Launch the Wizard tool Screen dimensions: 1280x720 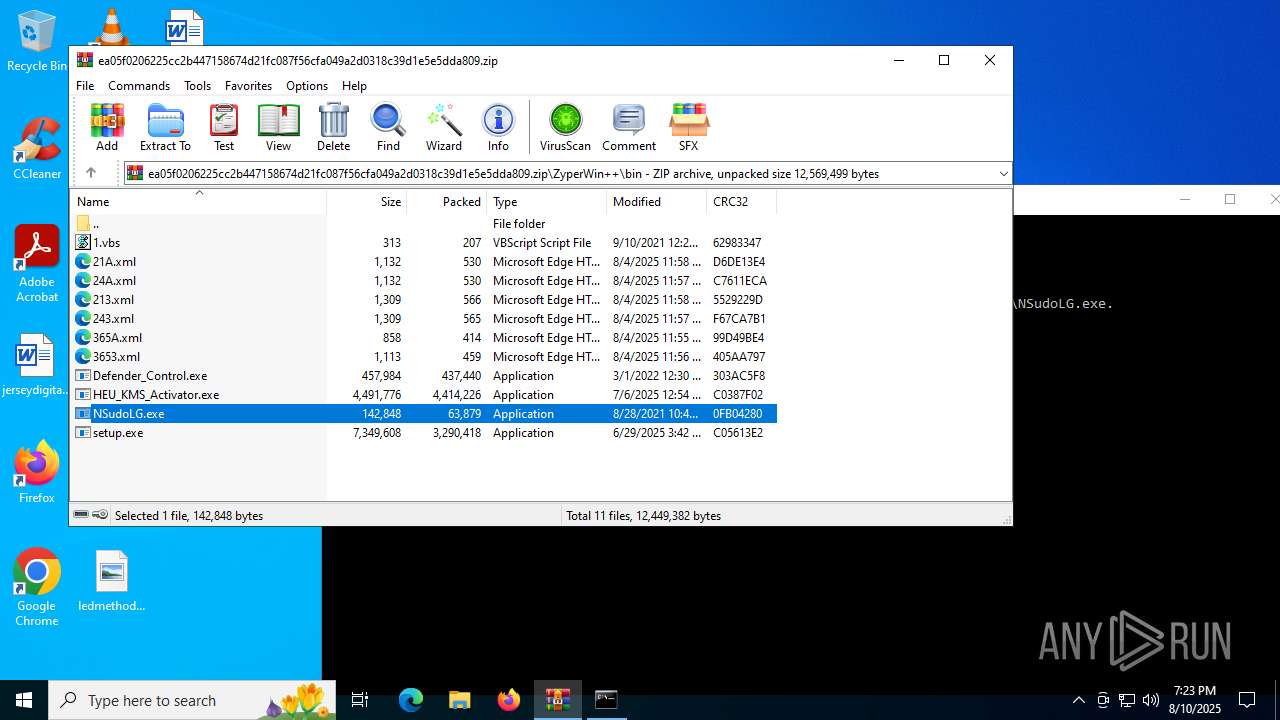444,127
